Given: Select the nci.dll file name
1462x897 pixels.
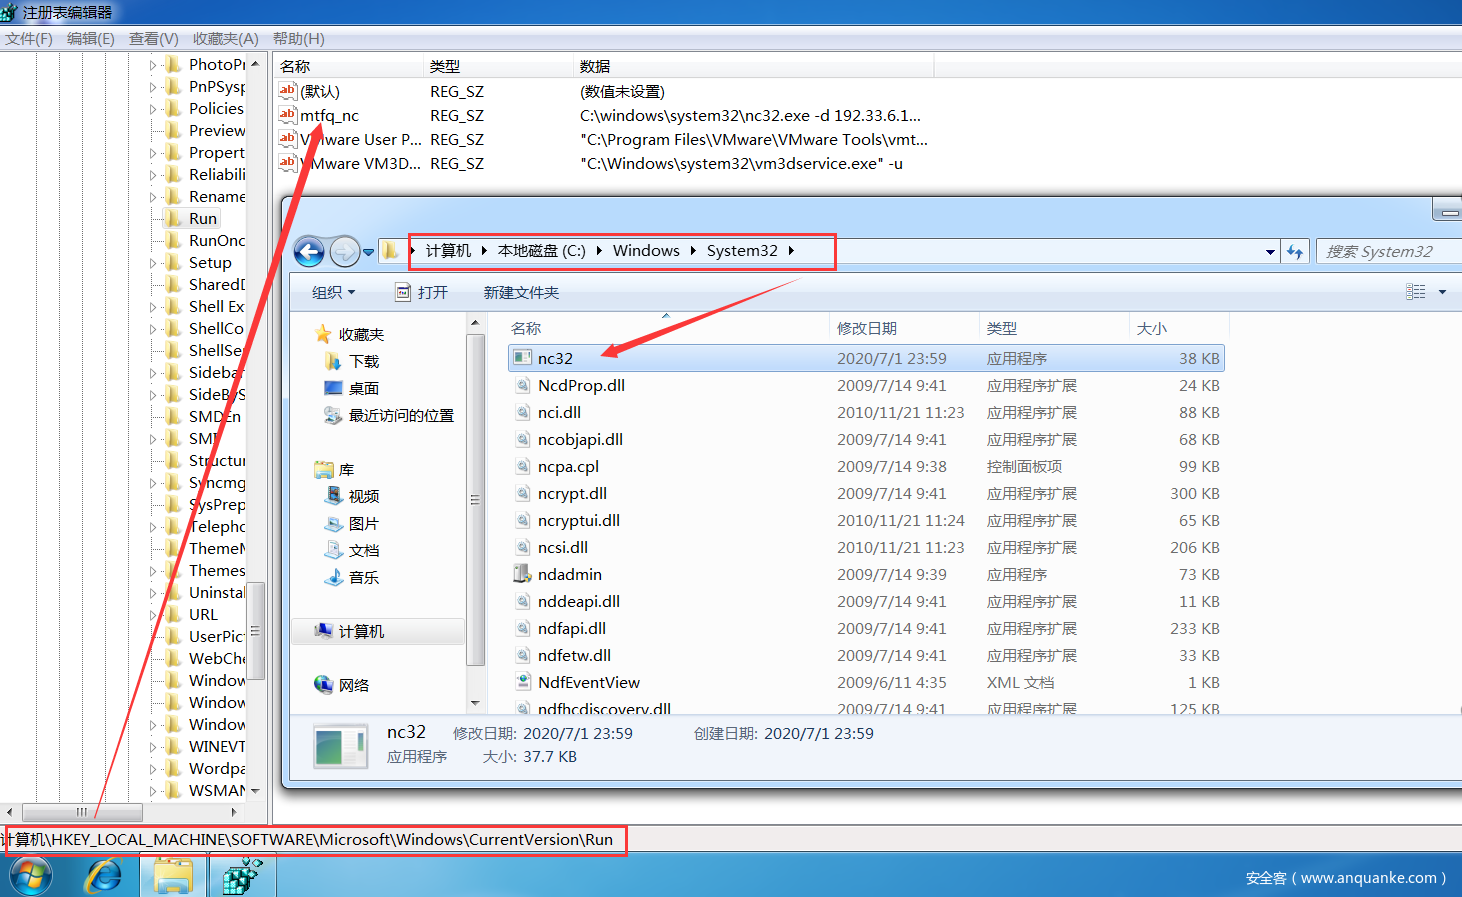Looking at the screenshot, I should tap(559, 412).
